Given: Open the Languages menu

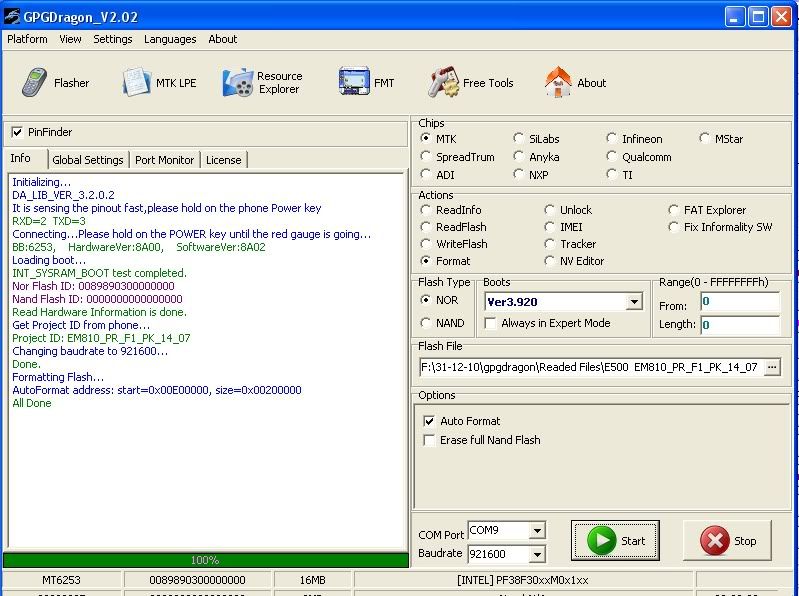Looking at the screenshot, I should click(170, 39).
